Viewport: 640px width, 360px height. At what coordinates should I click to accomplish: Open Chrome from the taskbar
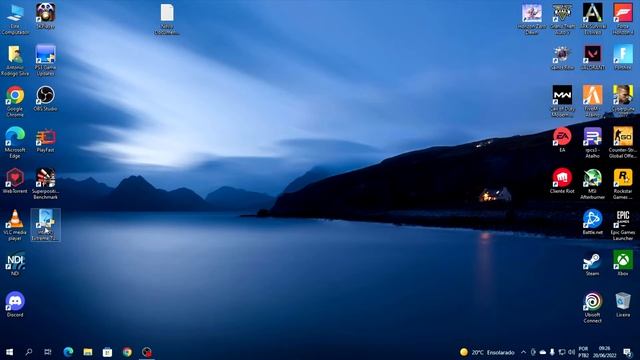click(x=127, y=352)
